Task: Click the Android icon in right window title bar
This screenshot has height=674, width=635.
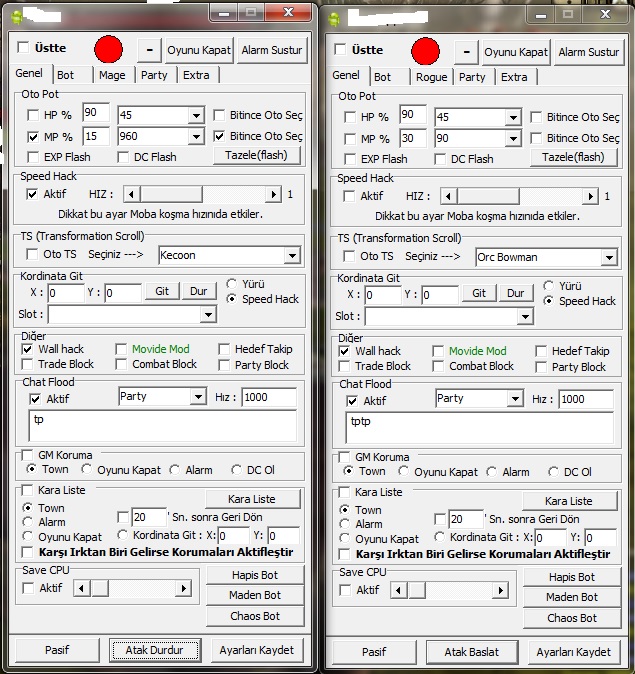Action: pyautogui.click(x=334, y=19)
